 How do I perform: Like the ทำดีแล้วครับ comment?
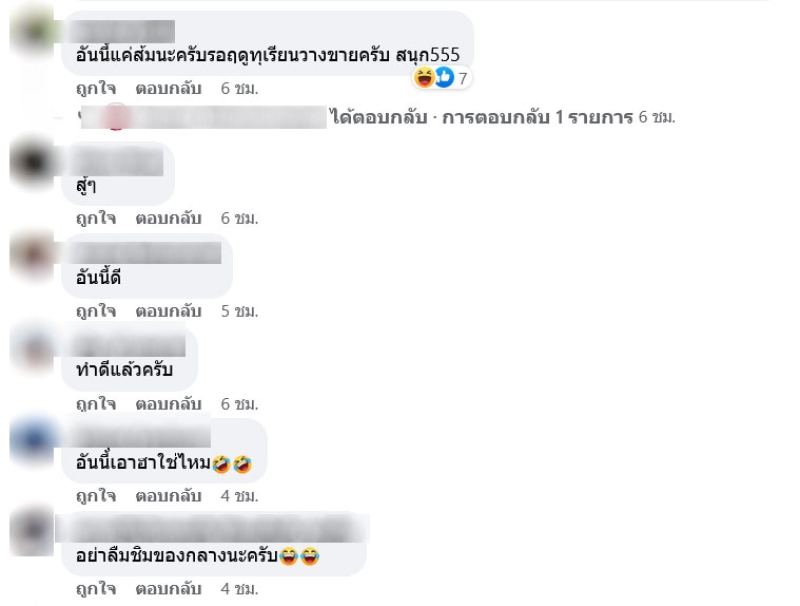pyautogui.click(x=96, y=404)
